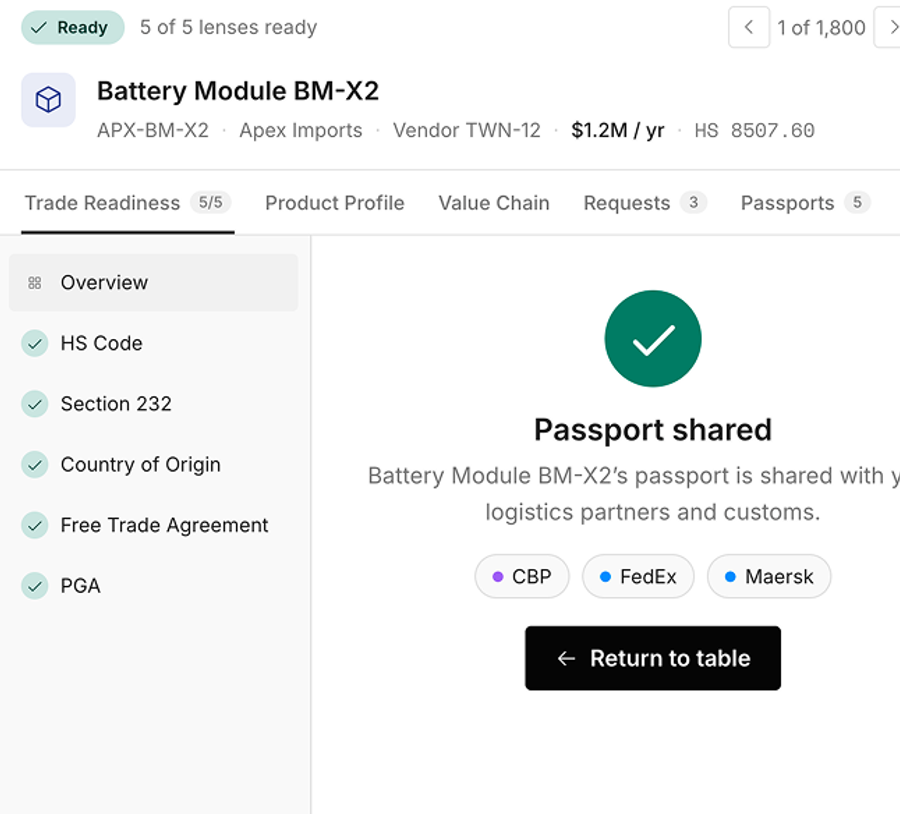900x814 pixels.
Task: Select the Country of Origin lens
Action: pyautogui.click(x=153, y=464)
